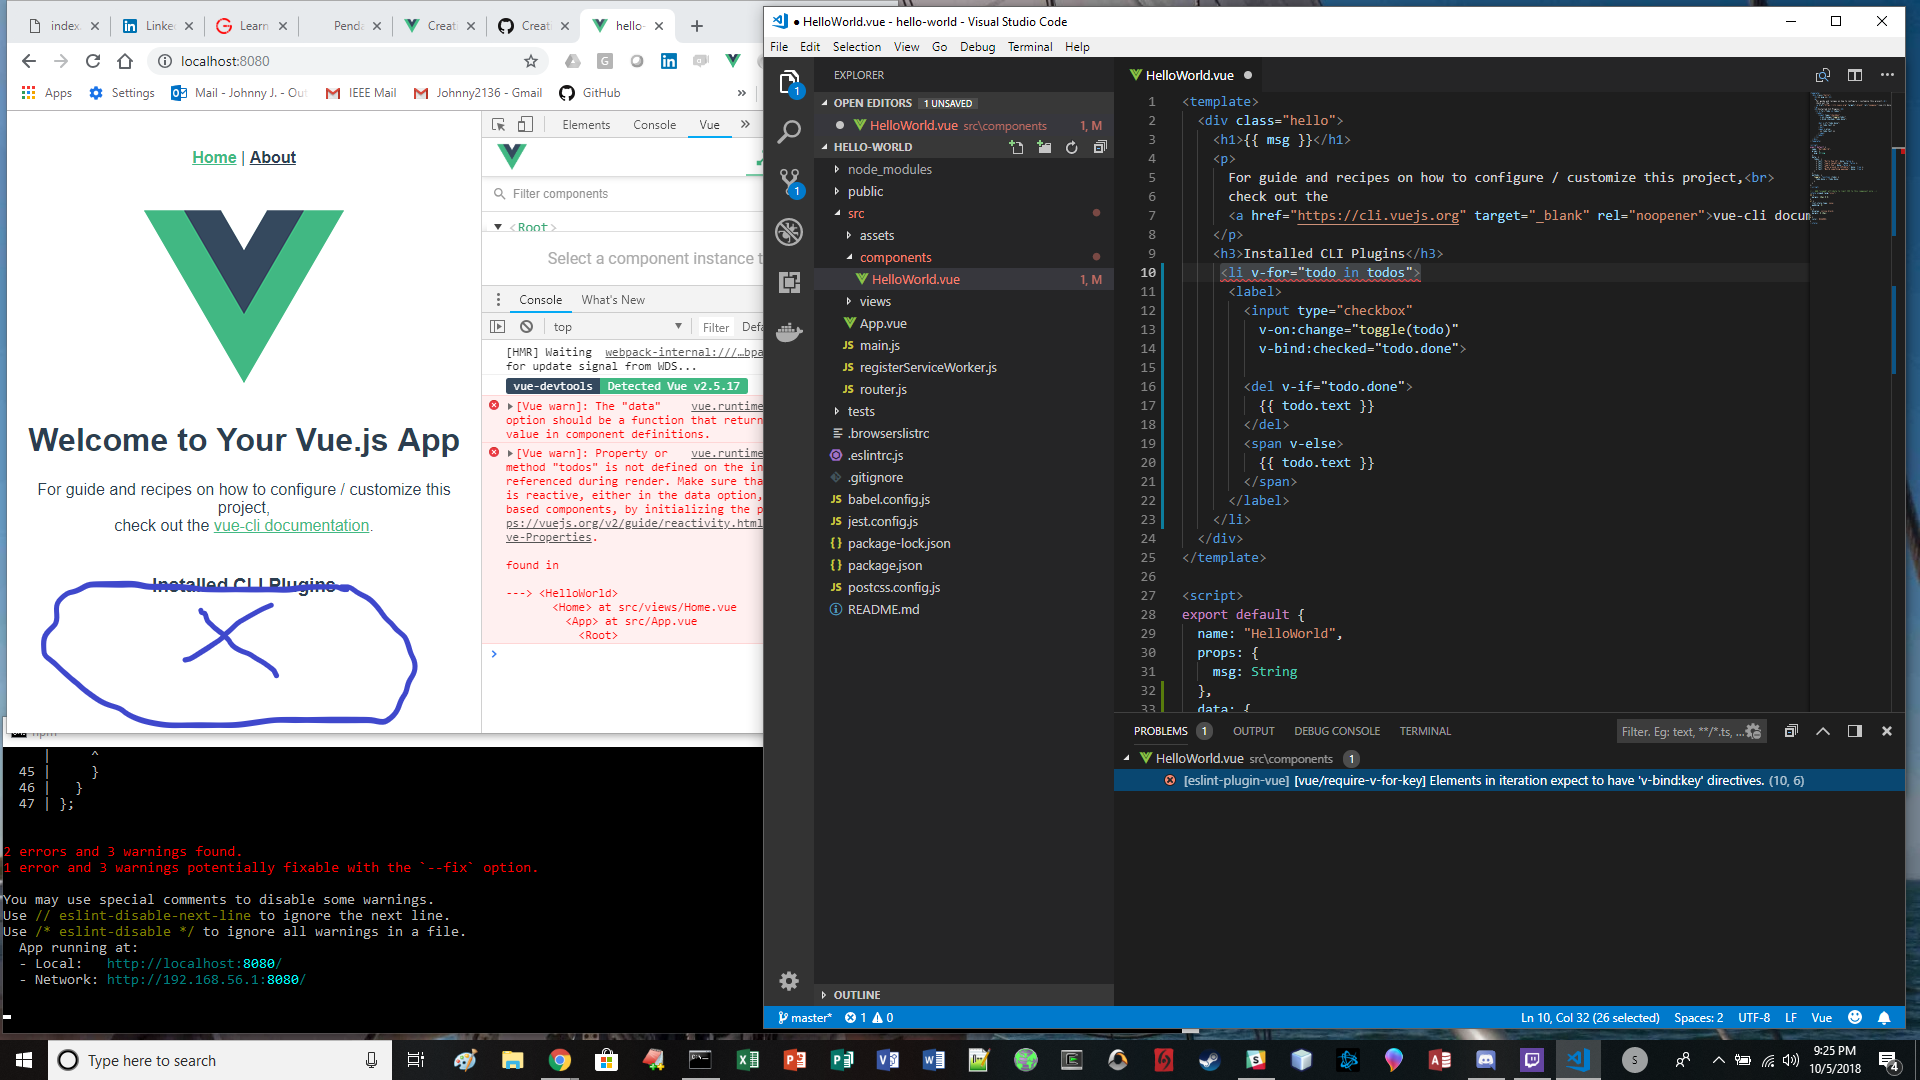Click the About link on page
The image size is (1920, 1080).
point(272,157)
